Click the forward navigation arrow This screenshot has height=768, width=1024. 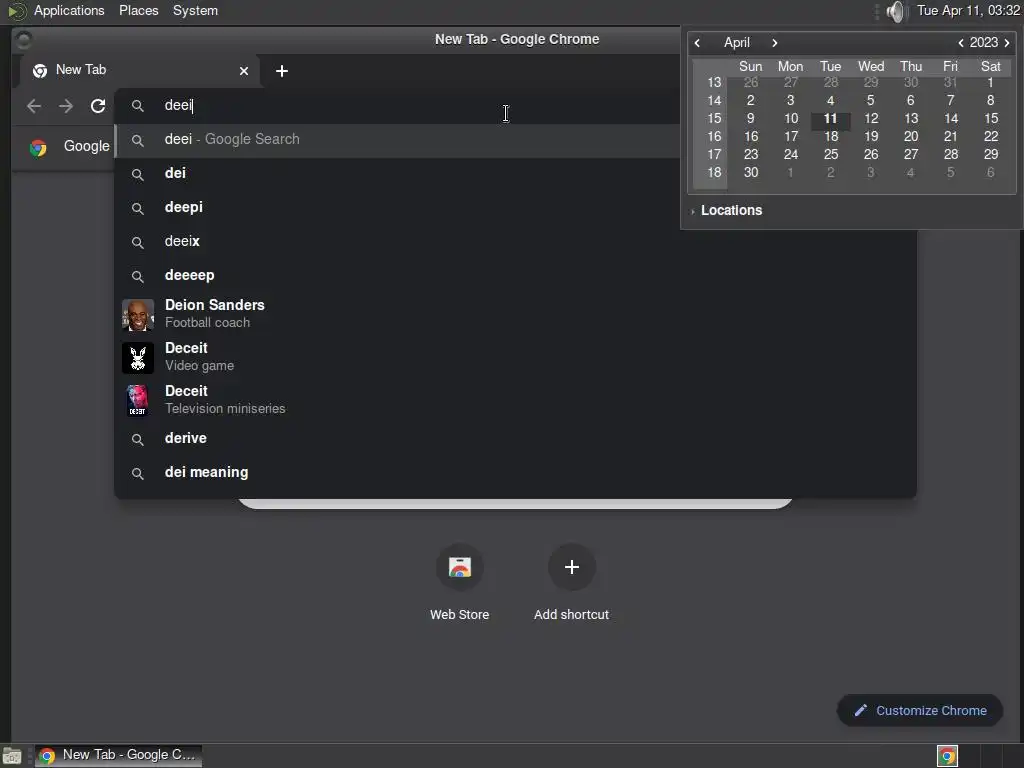(x=66, y=106)
